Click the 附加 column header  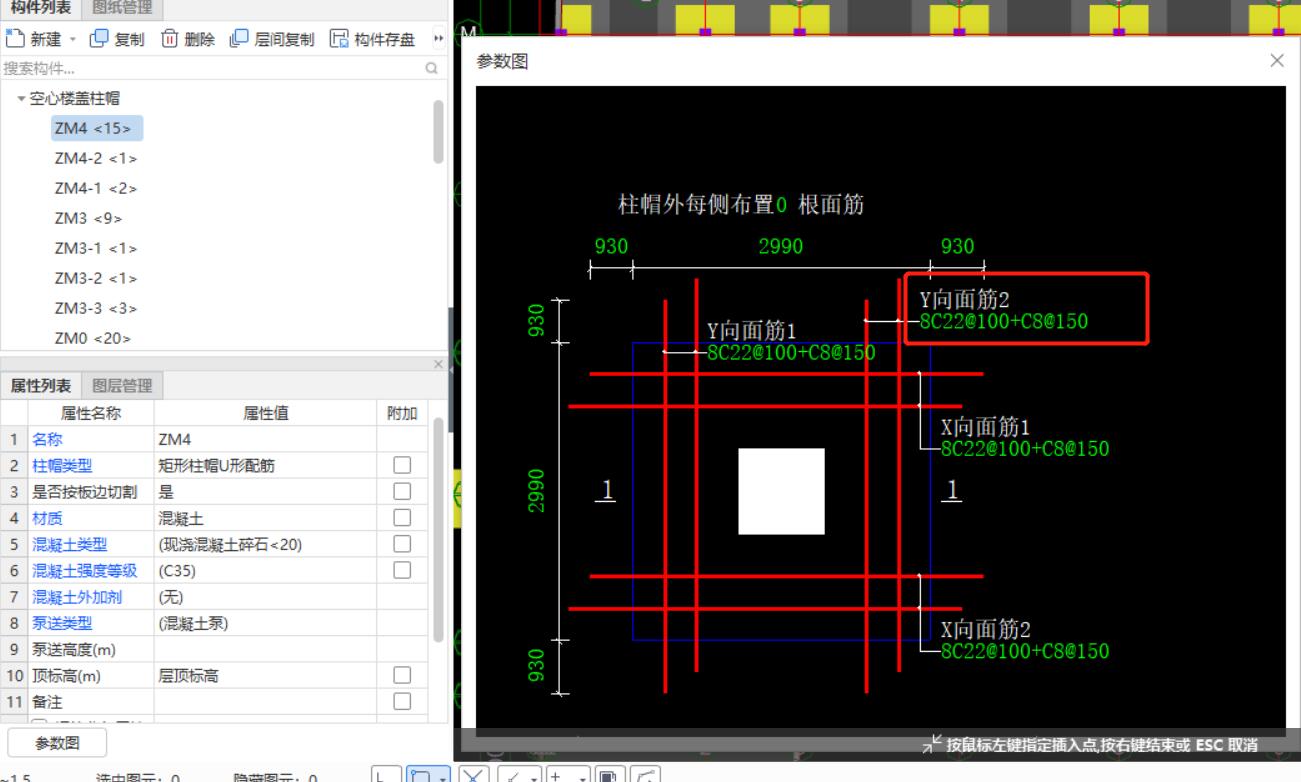[x=402, y=413]
